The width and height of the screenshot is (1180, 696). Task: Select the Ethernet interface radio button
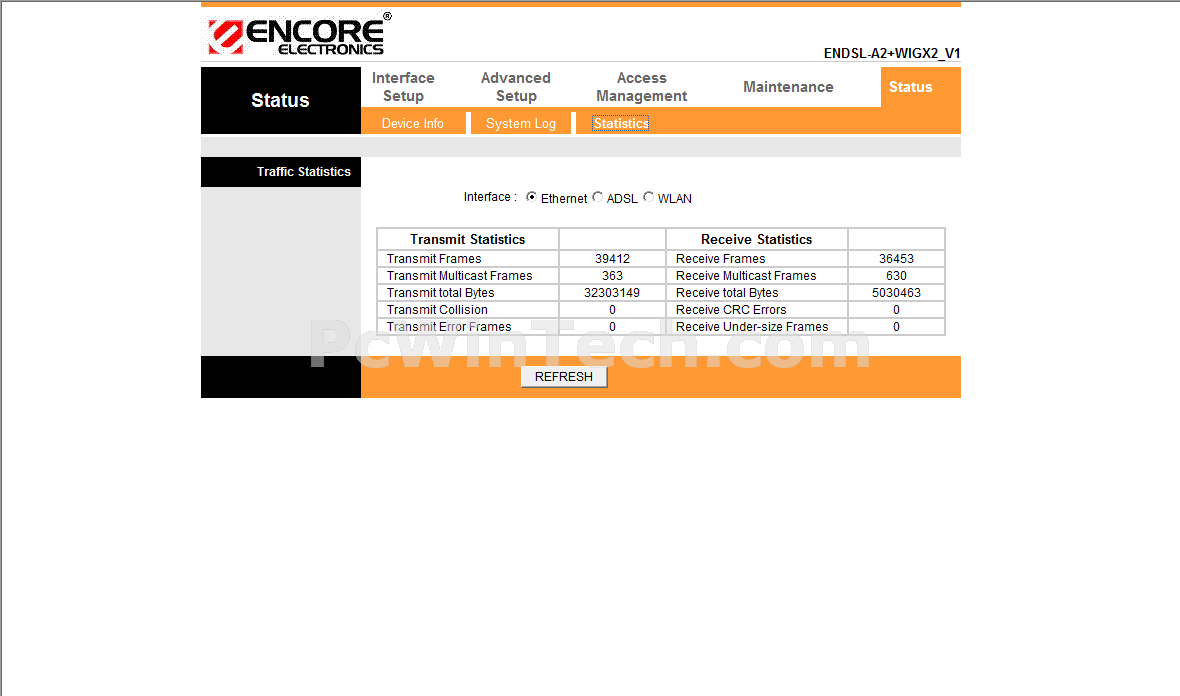click(531, 196)
